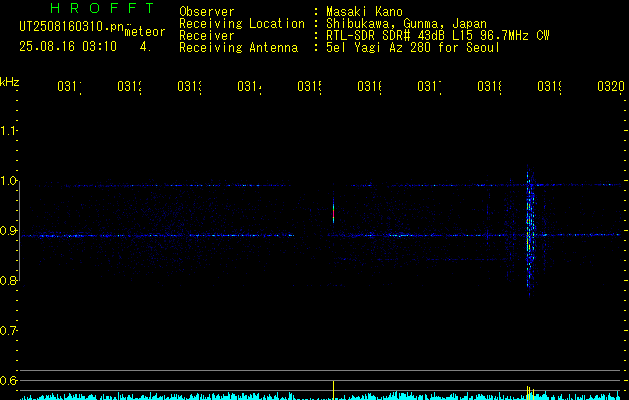The height and width of the screenshot is (400, 629).
Task: Click '5el Yagi Az 280 for Seoul' text
Action: click(x=413, y=48)
